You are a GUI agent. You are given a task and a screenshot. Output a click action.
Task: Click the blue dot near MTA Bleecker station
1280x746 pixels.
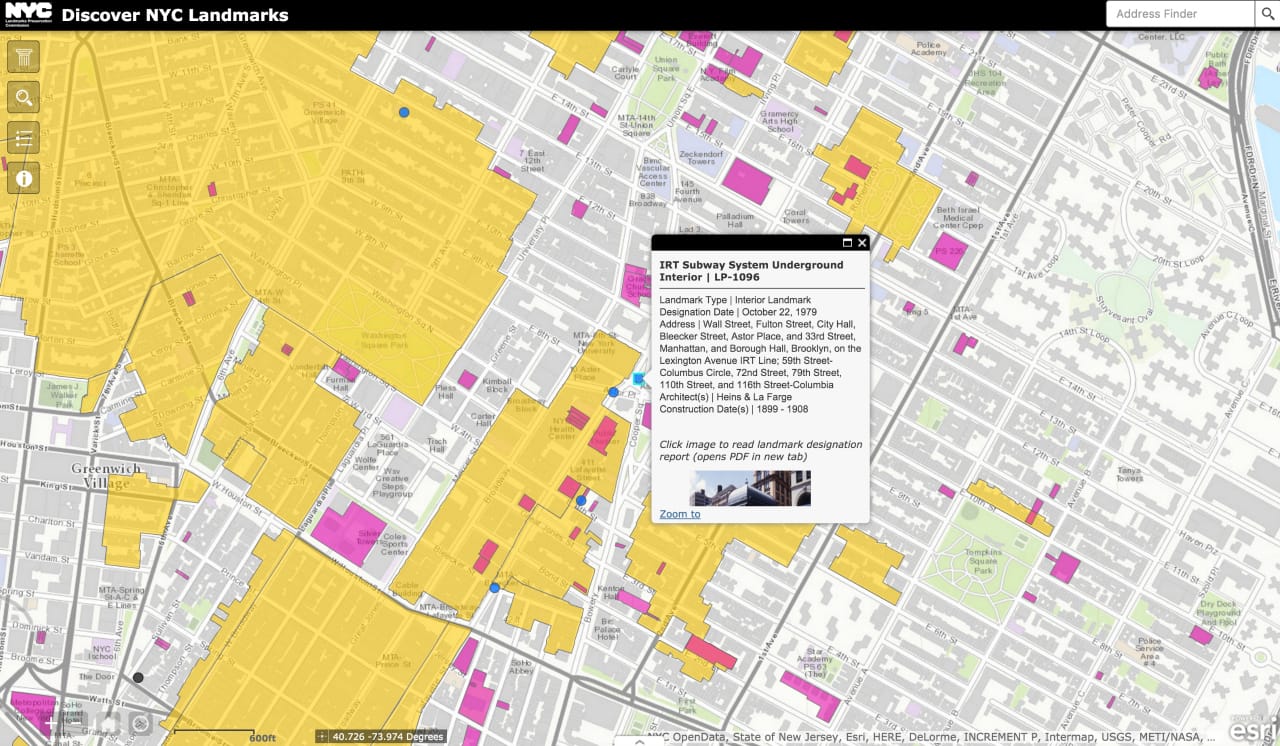[494, 588]
